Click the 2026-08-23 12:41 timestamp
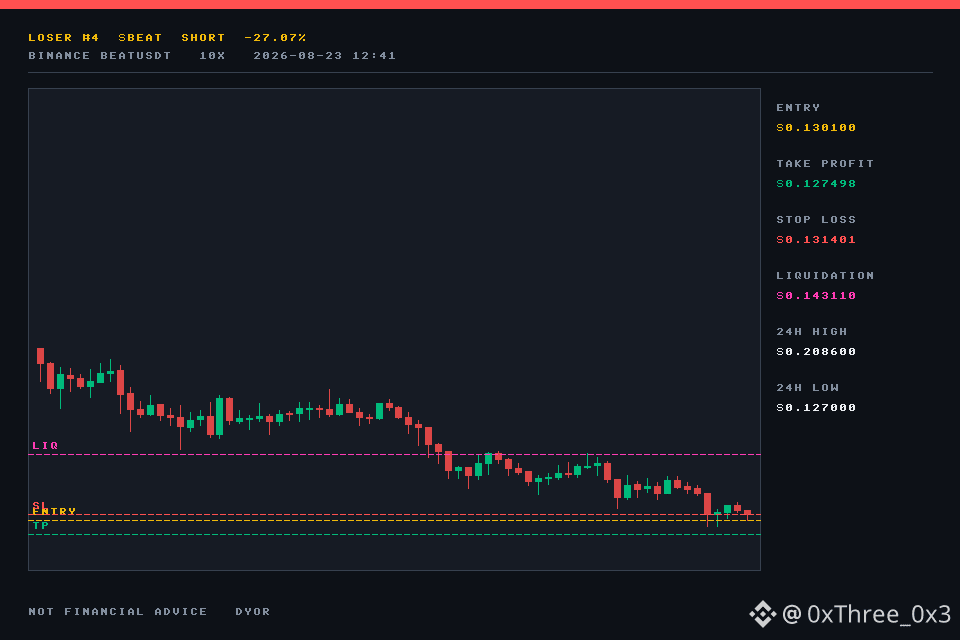This screenshot has height=640, width=960. pyautogui.click(x=324, y=56)
